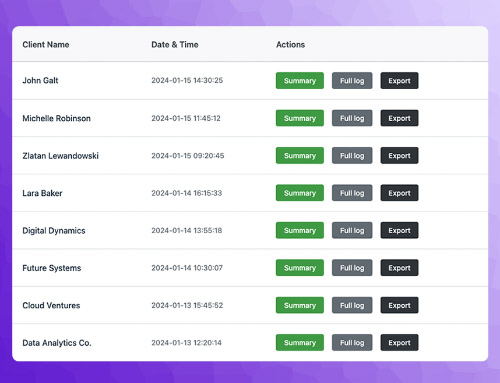
Task: Click timestamp 2024-01-14 13:55:18
Action: tap(186, 230)
